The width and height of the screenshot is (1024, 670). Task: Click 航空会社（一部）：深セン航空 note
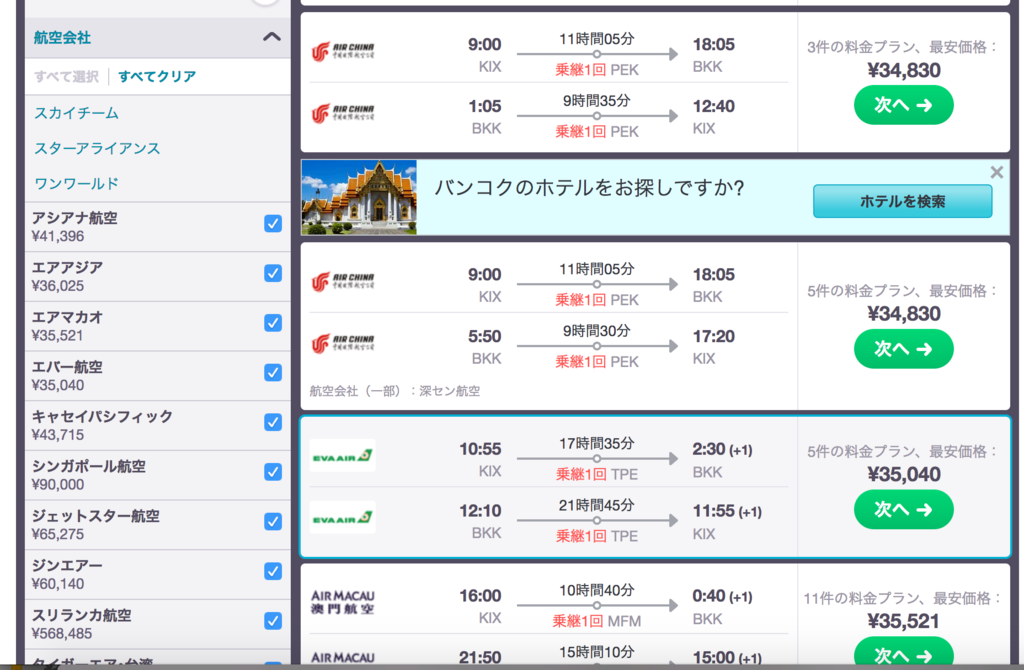coord(394,391)
